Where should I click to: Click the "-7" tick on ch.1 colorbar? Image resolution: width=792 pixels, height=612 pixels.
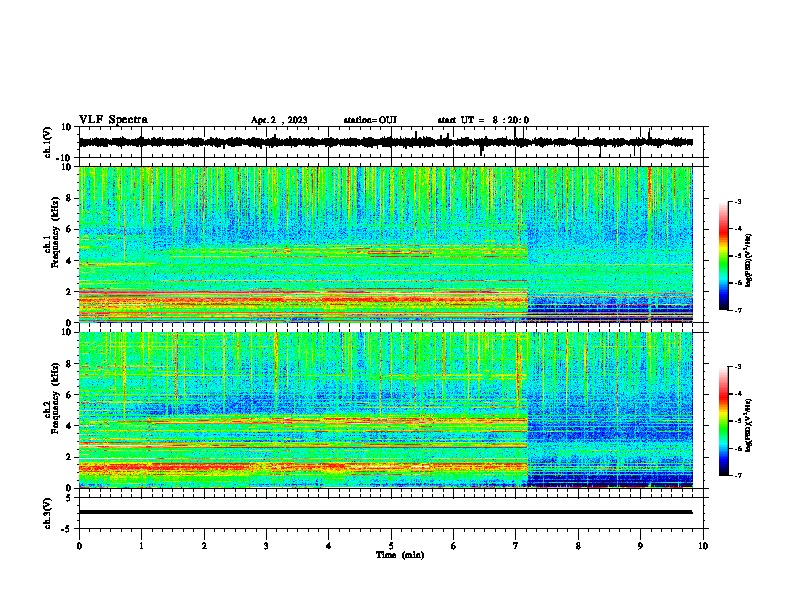738,311
